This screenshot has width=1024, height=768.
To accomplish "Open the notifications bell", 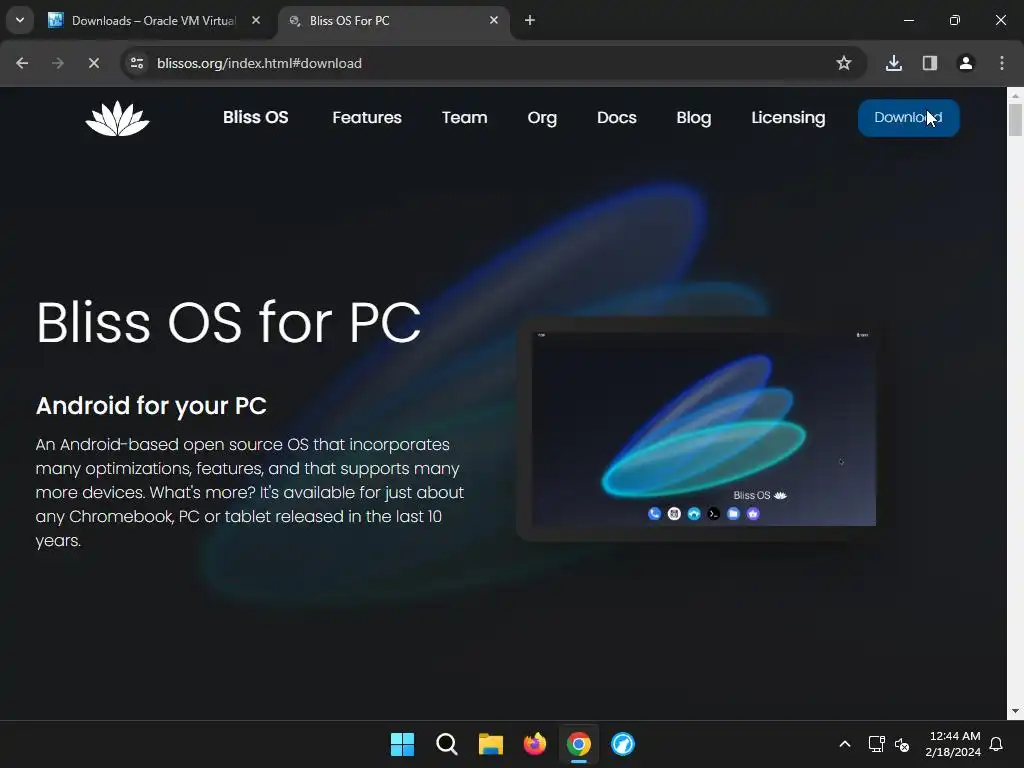I will pyautogui.click(x=996, y=744).
